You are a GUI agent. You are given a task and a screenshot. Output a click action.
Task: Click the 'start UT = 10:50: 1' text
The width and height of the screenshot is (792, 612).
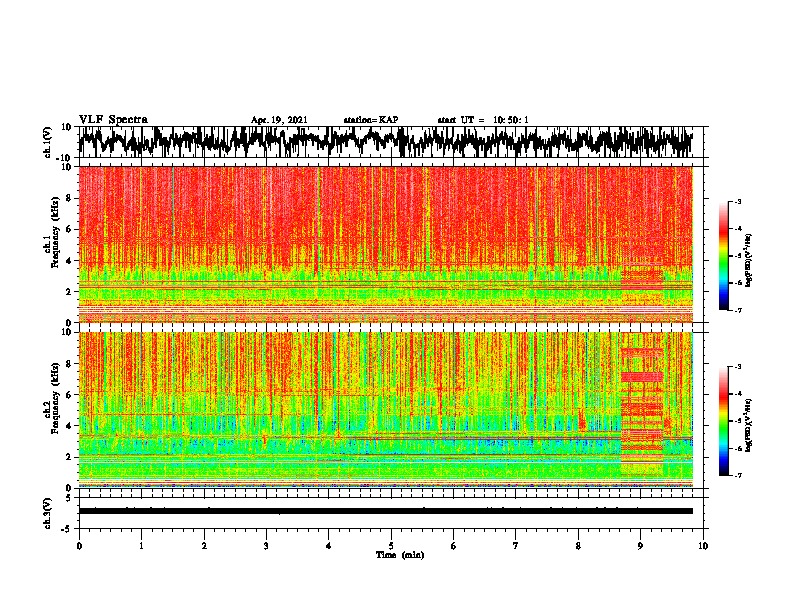tap(483, 120)
